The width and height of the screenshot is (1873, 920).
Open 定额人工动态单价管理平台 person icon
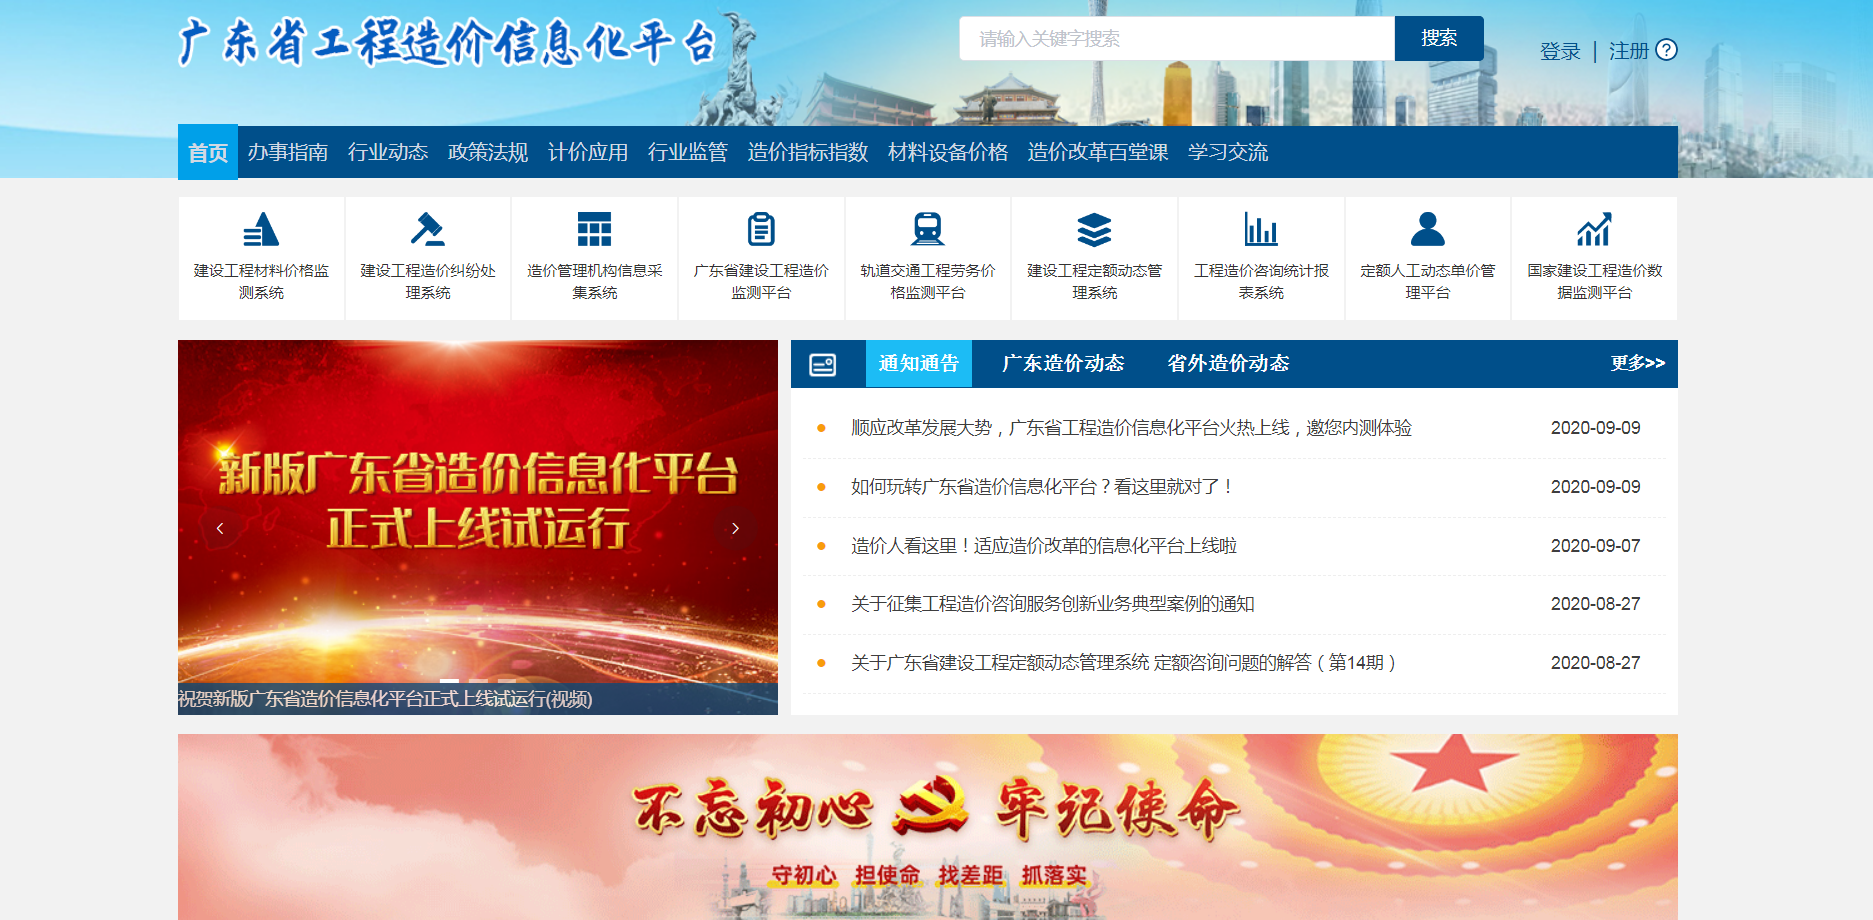click(1428, 229)
